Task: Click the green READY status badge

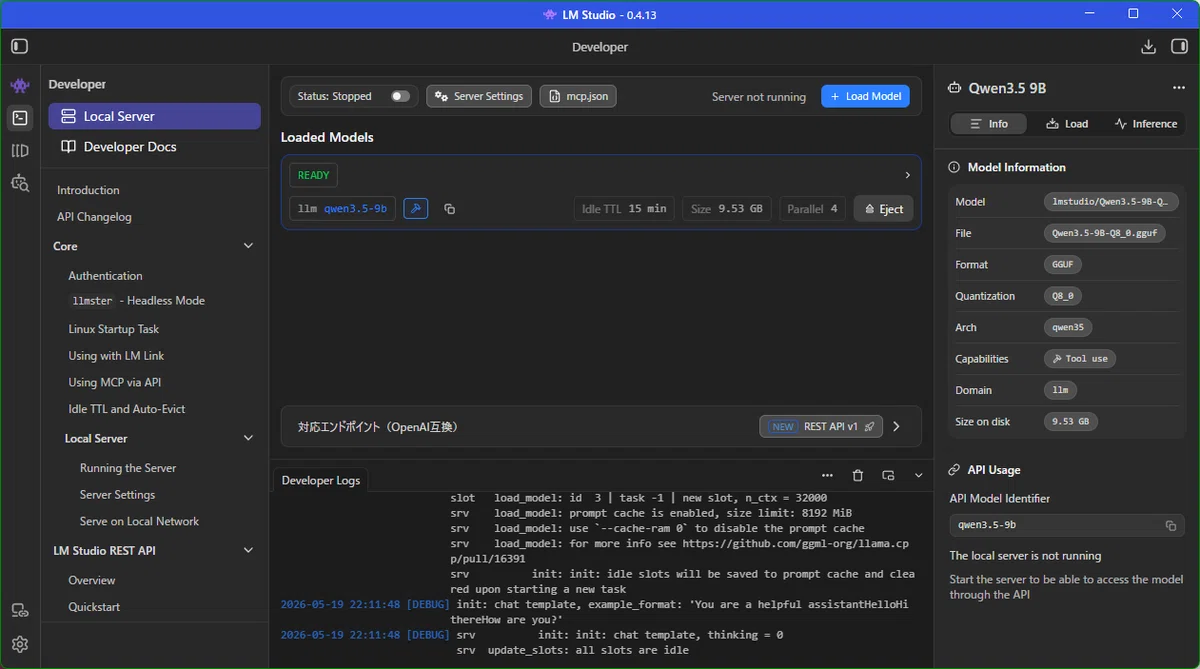Action: [313, 175]
